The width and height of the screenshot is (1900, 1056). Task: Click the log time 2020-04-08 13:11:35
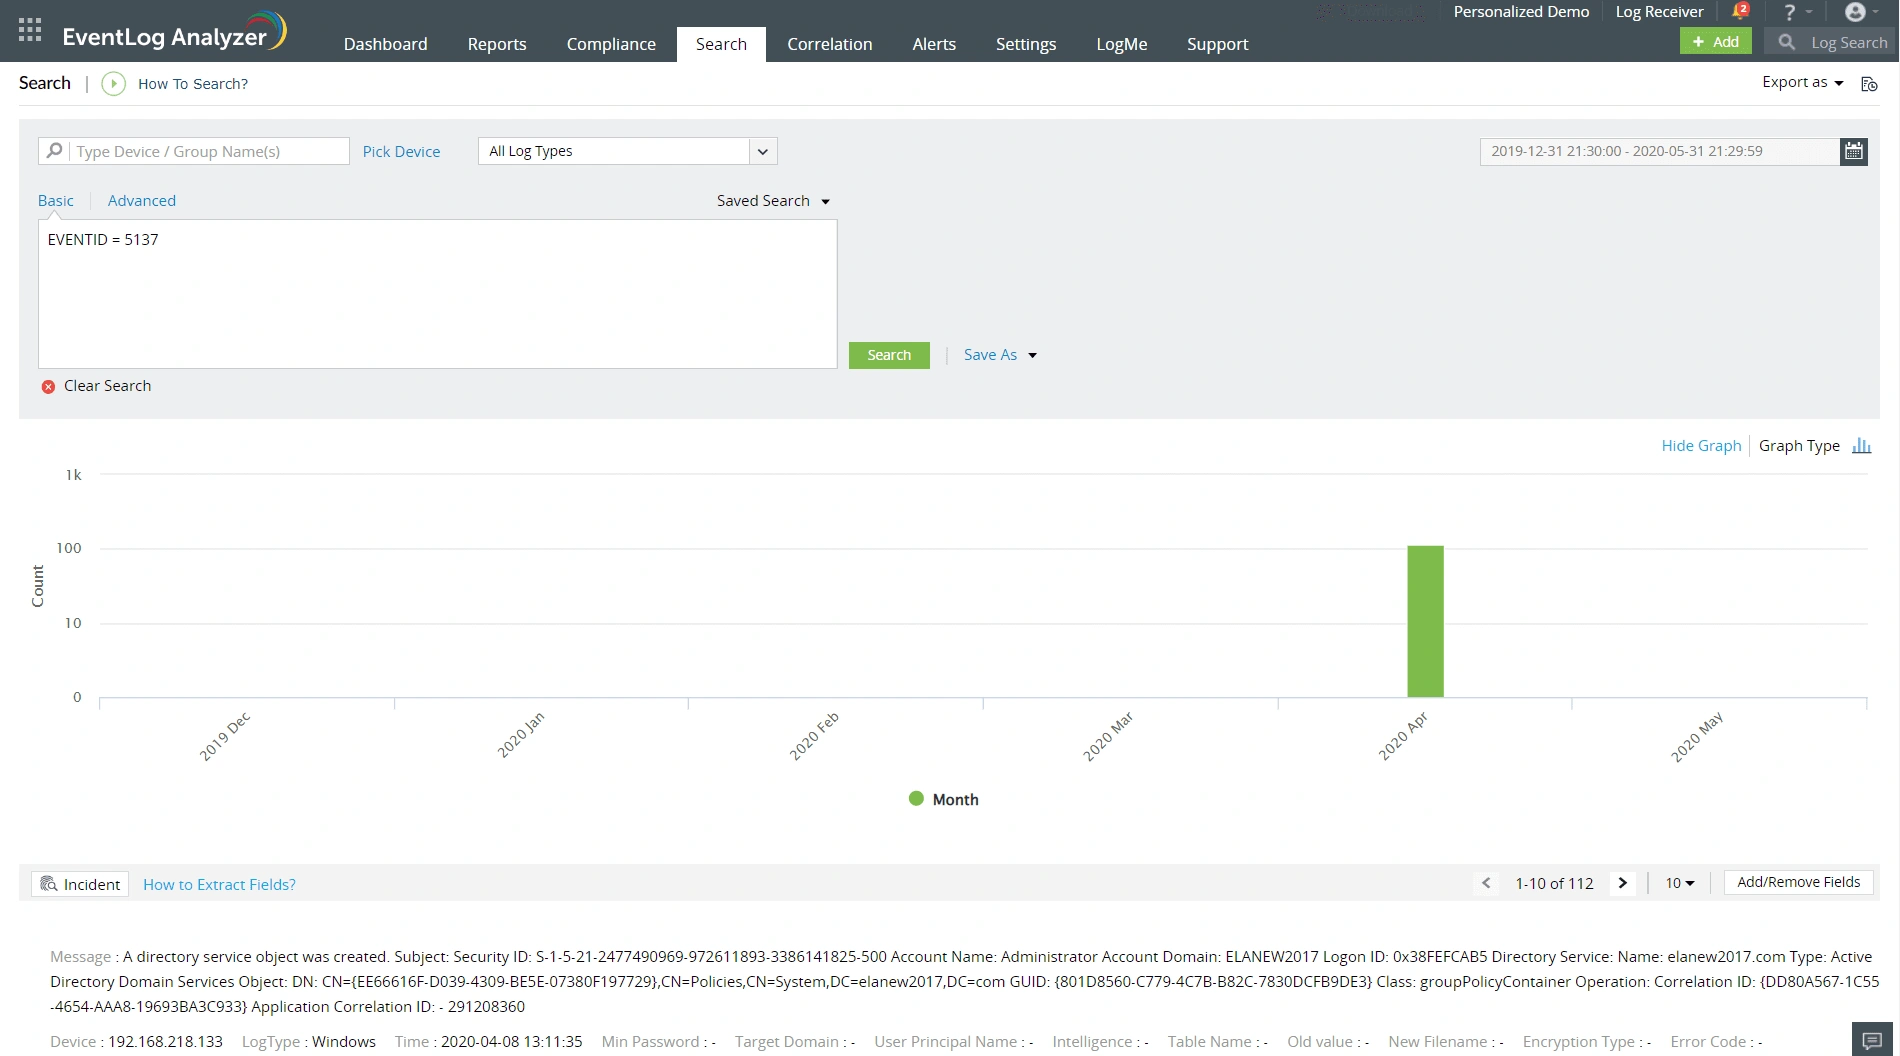[x=512, y=1042]
